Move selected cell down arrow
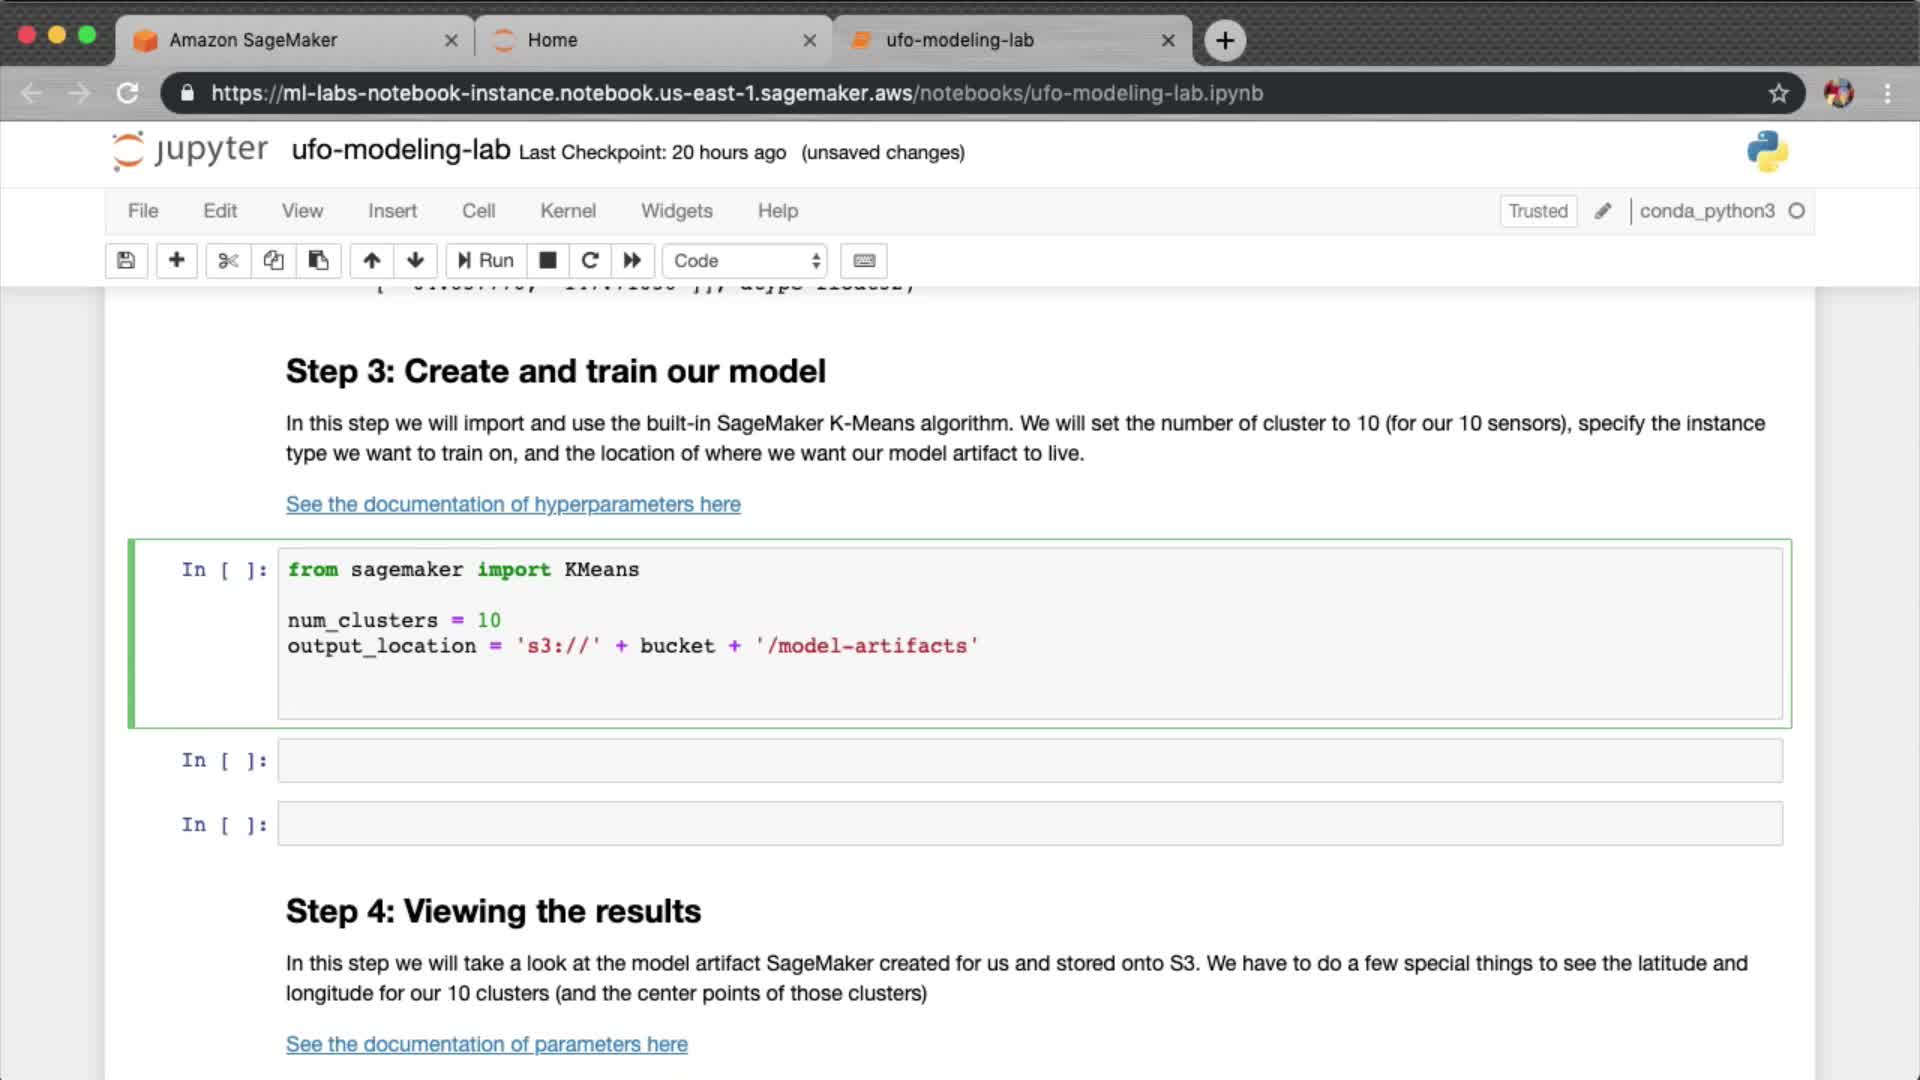Screen dimensions: 1920x1080 click(x=415, y=261)
